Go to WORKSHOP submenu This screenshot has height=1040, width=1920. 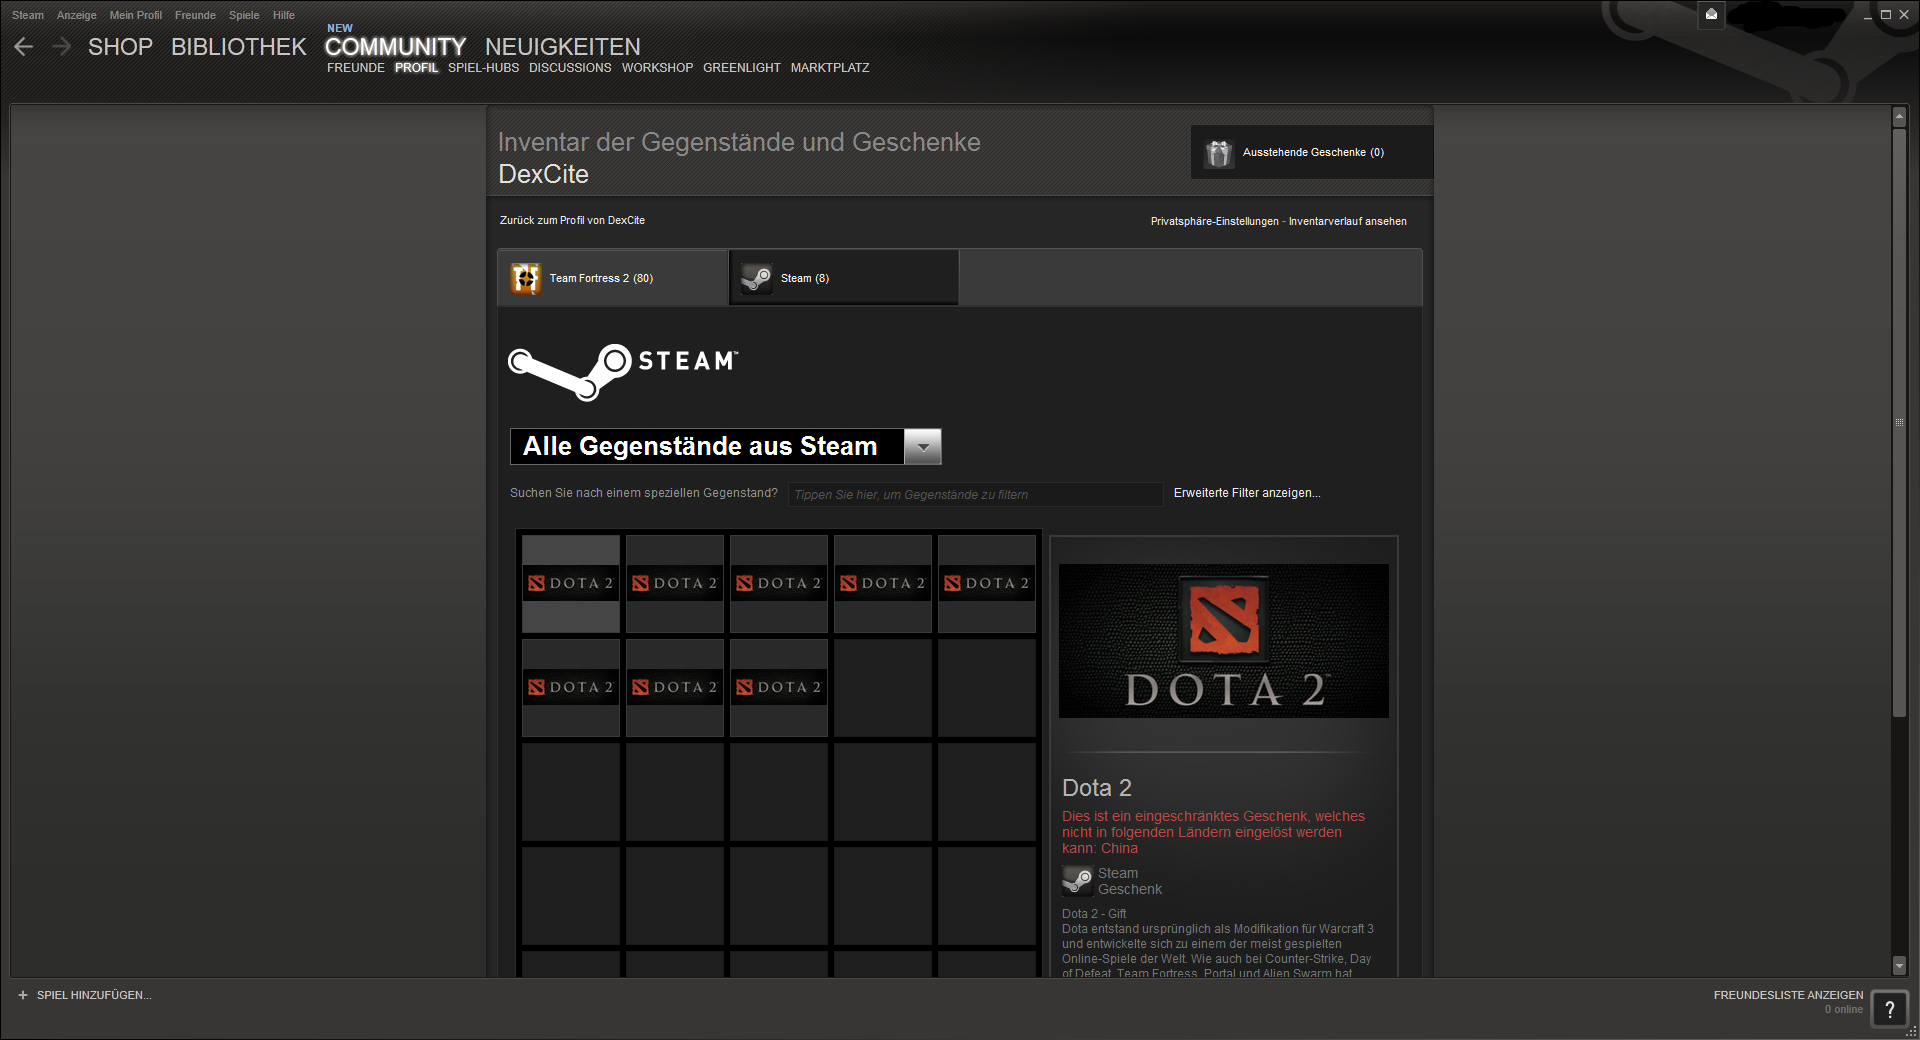click(657, 68)
